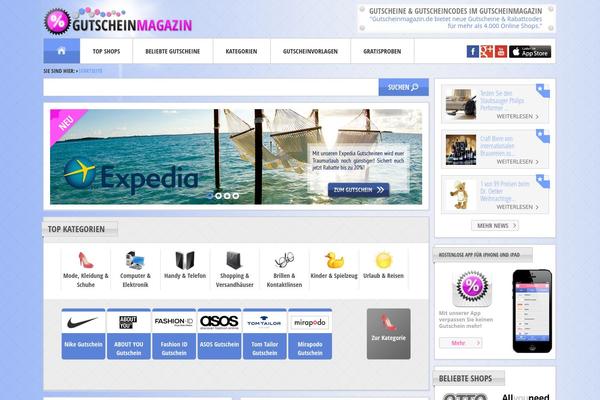Click the Gutscheinmagazin logo
This screenshot has height=400, width=600.
click(x=118, y=21)
